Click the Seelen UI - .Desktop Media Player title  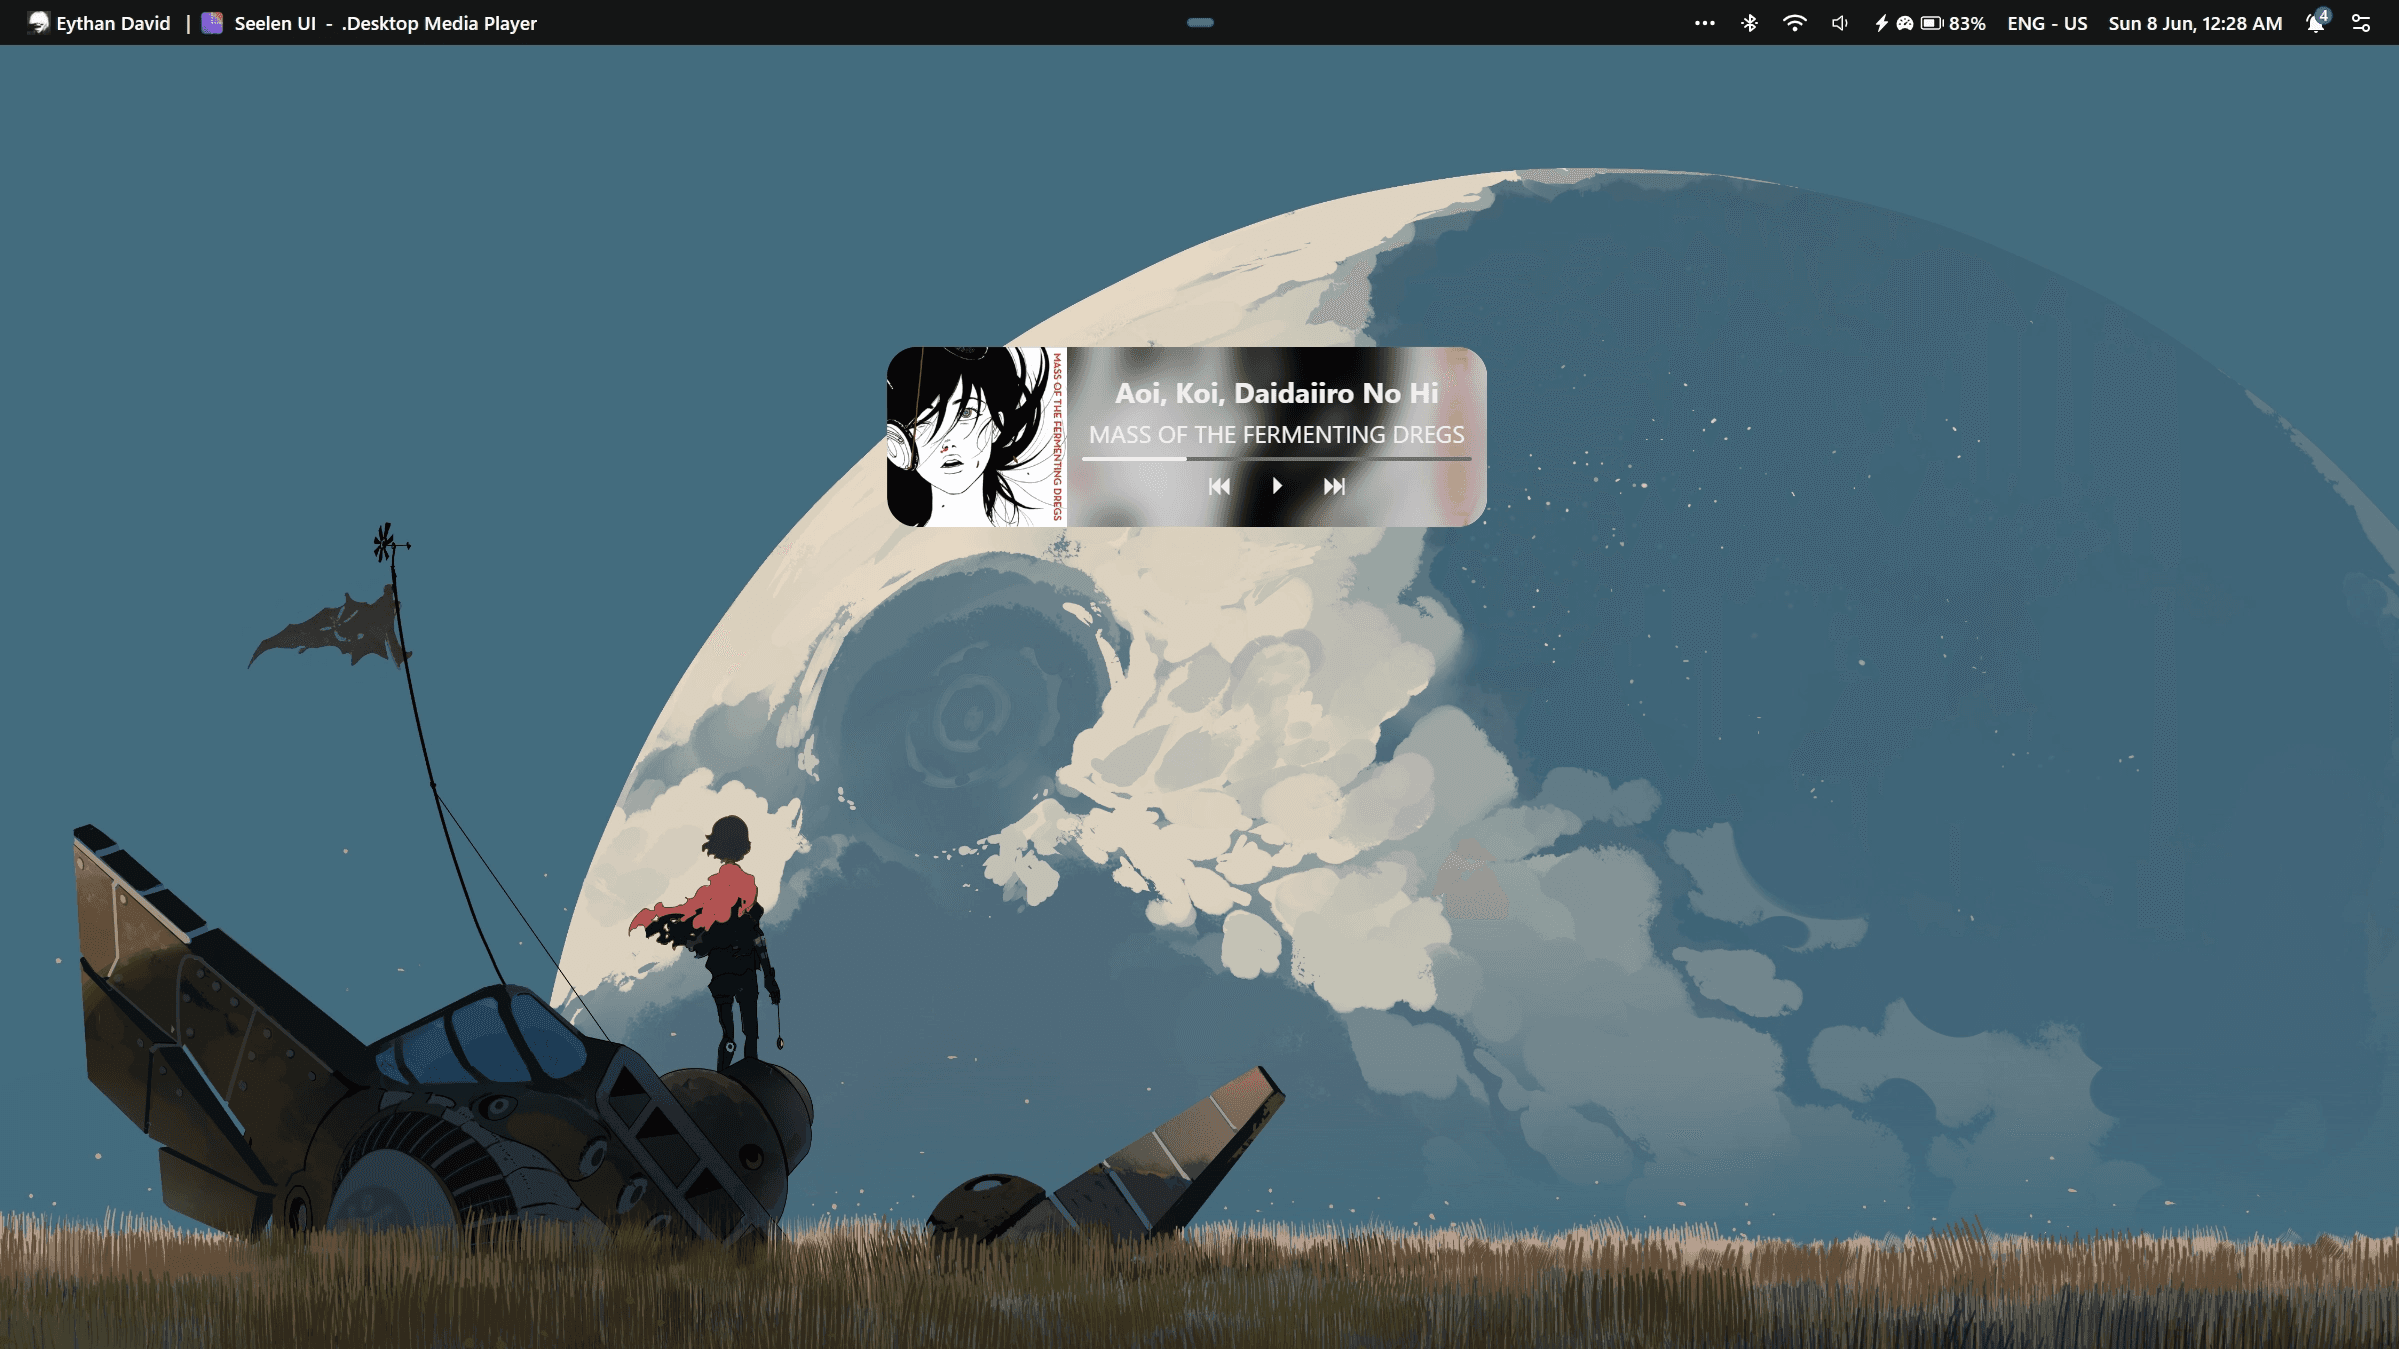point(385,23)
